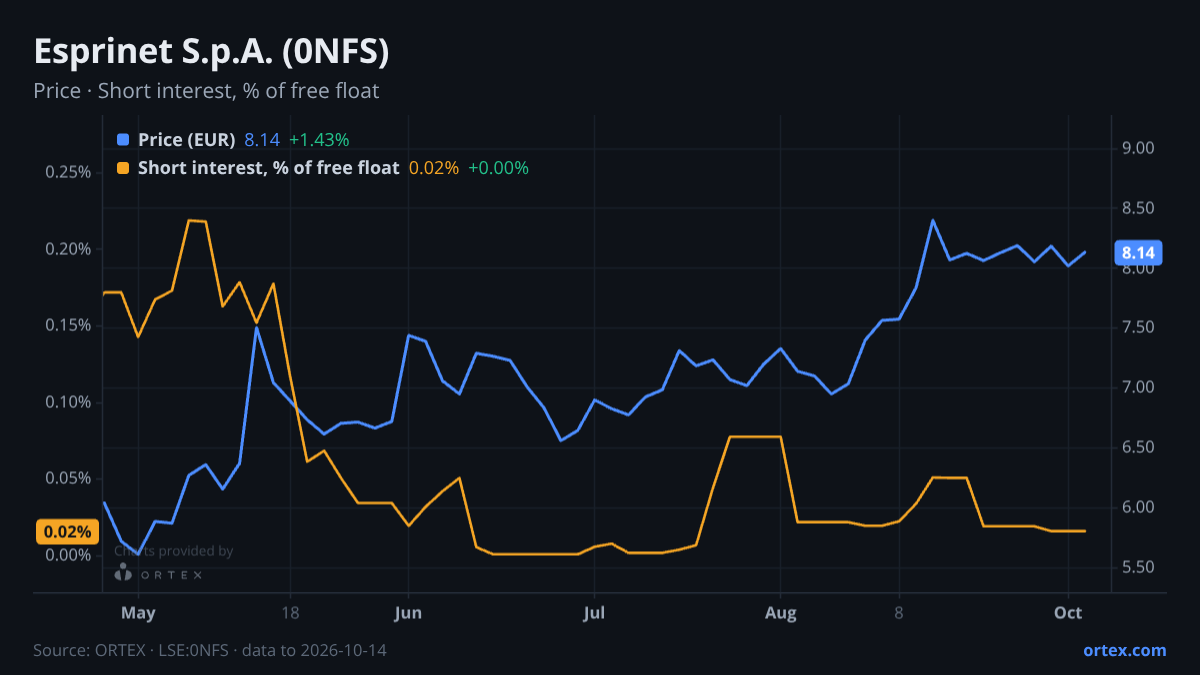Click the 7.50 right axis label
Image resolution: width=1200 pixels, height=675 pixels.
(x=1139, y=328)
